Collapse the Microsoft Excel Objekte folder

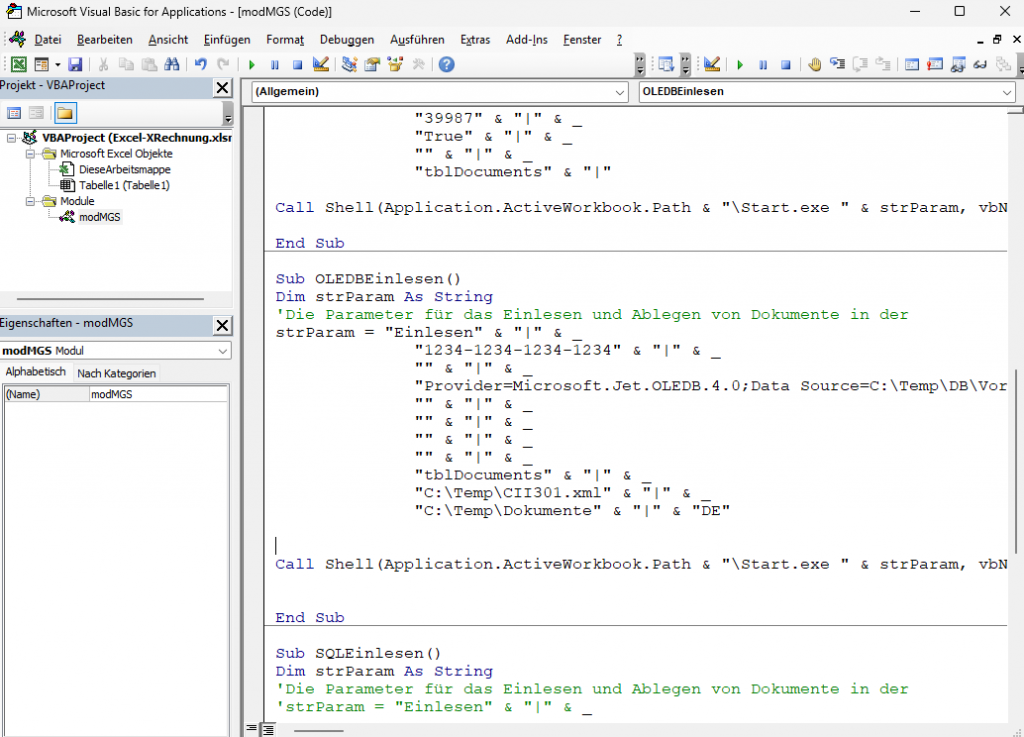point(30,154)
